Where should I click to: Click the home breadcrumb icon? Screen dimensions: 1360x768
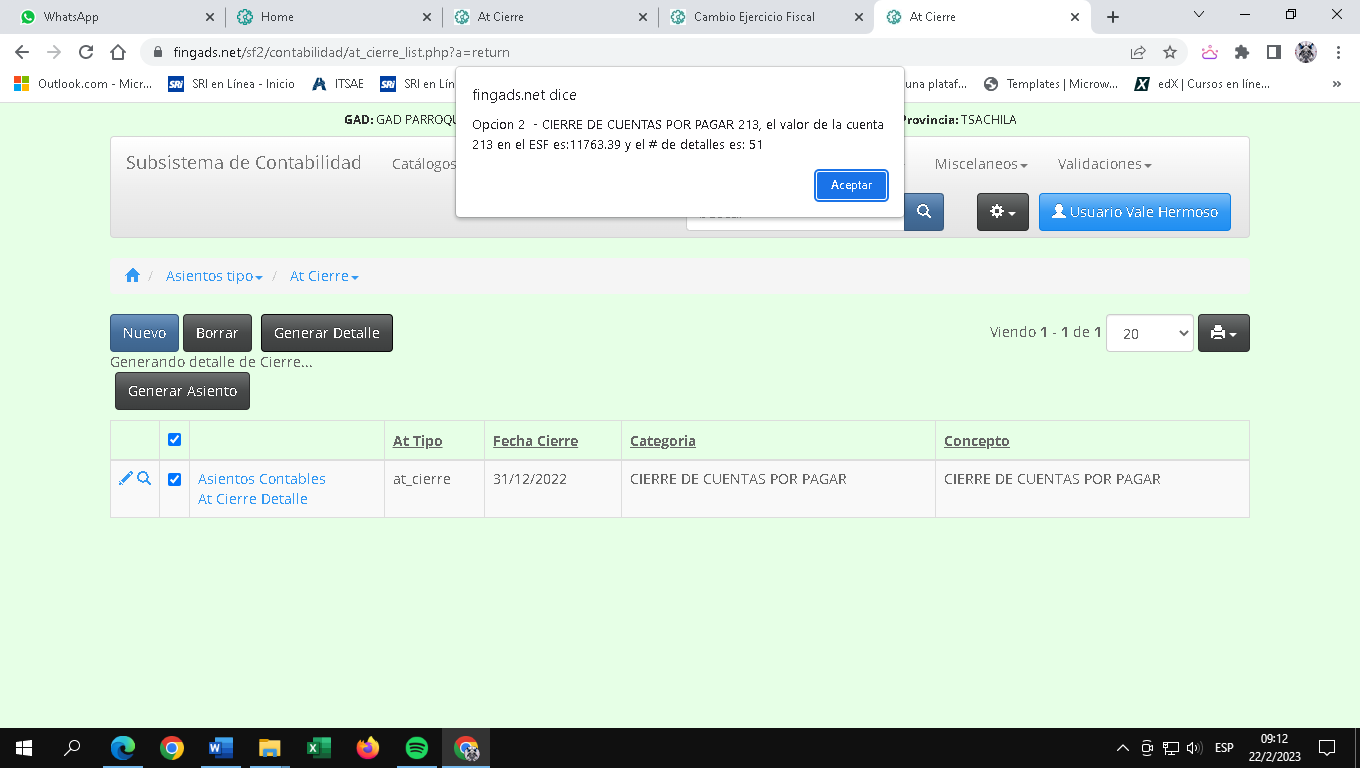(132, 276)
